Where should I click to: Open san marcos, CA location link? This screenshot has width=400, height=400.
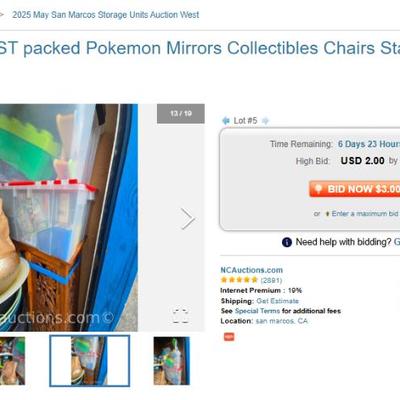coord(282,321)
